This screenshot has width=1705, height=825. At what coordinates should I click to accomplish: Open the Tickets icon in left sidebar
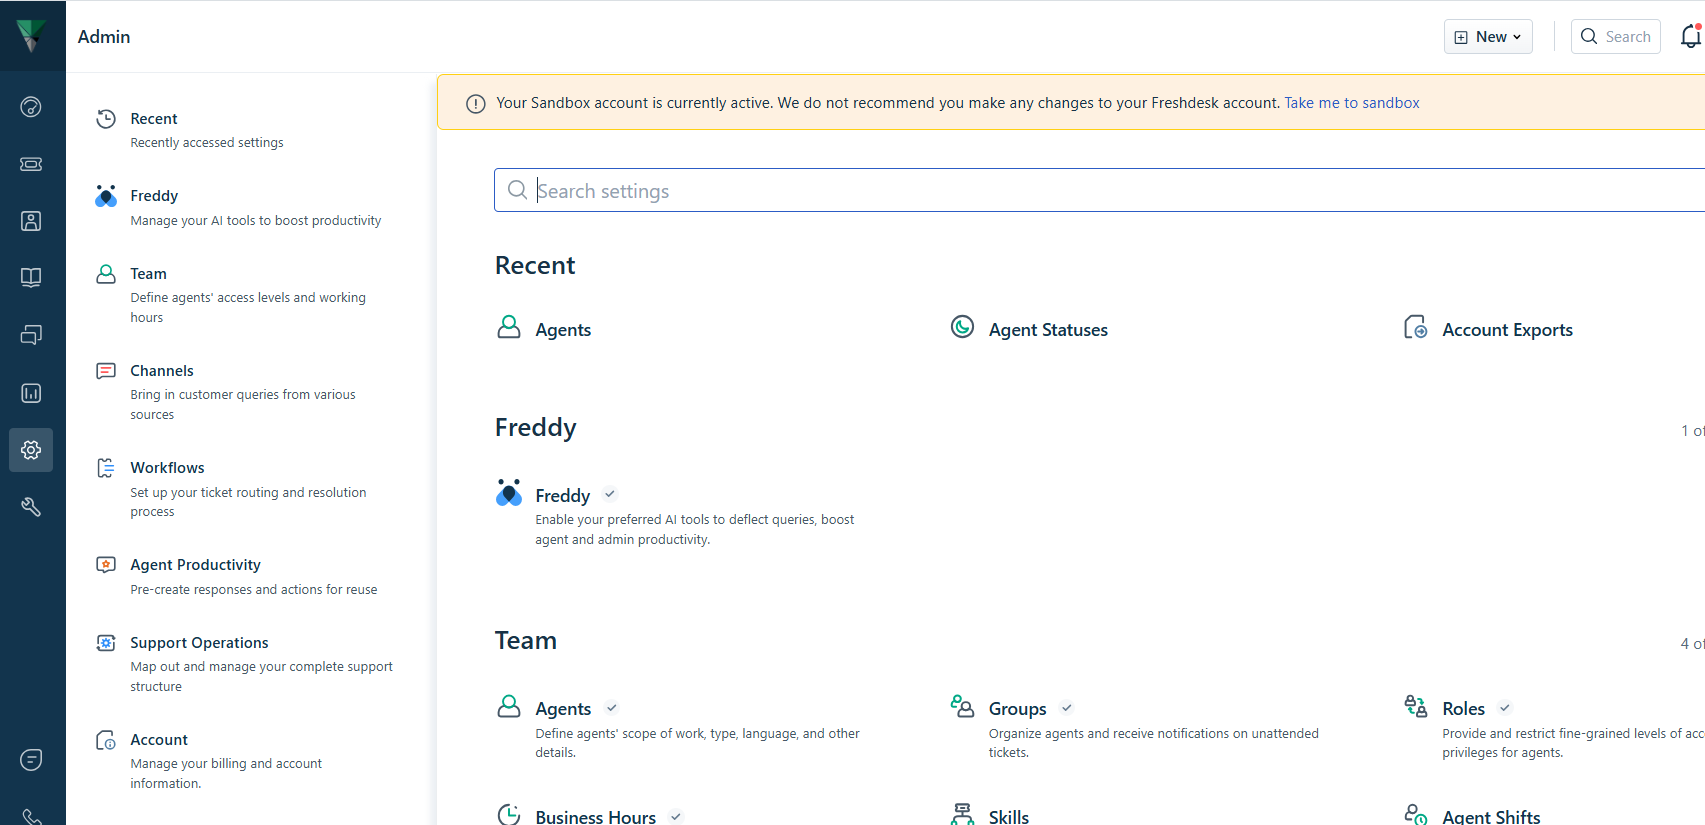click(31, 164)
